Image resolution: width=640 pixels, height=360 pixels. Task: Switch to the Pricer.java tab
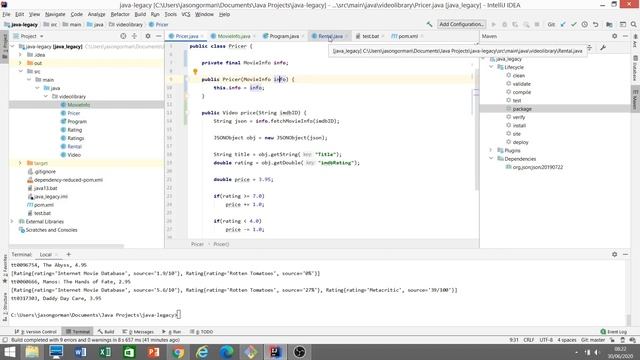point(187,36)
